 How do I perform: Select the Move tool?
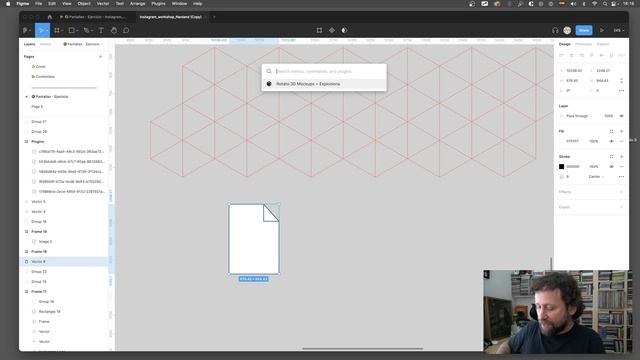coord(41,30)
